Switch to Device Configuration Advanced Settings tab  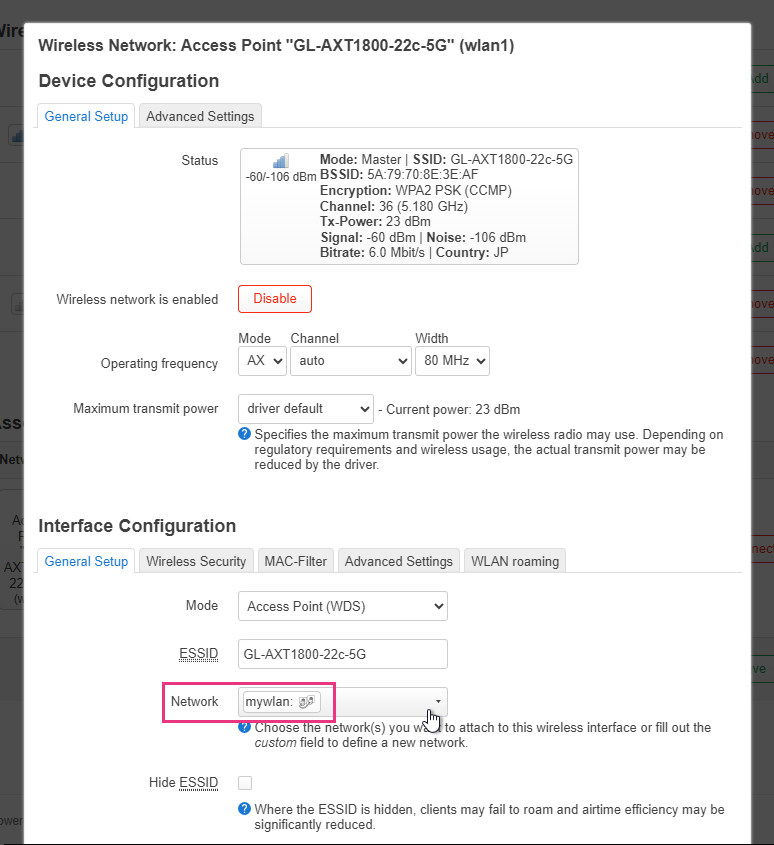pyautogui.click(x=201, y=116)
